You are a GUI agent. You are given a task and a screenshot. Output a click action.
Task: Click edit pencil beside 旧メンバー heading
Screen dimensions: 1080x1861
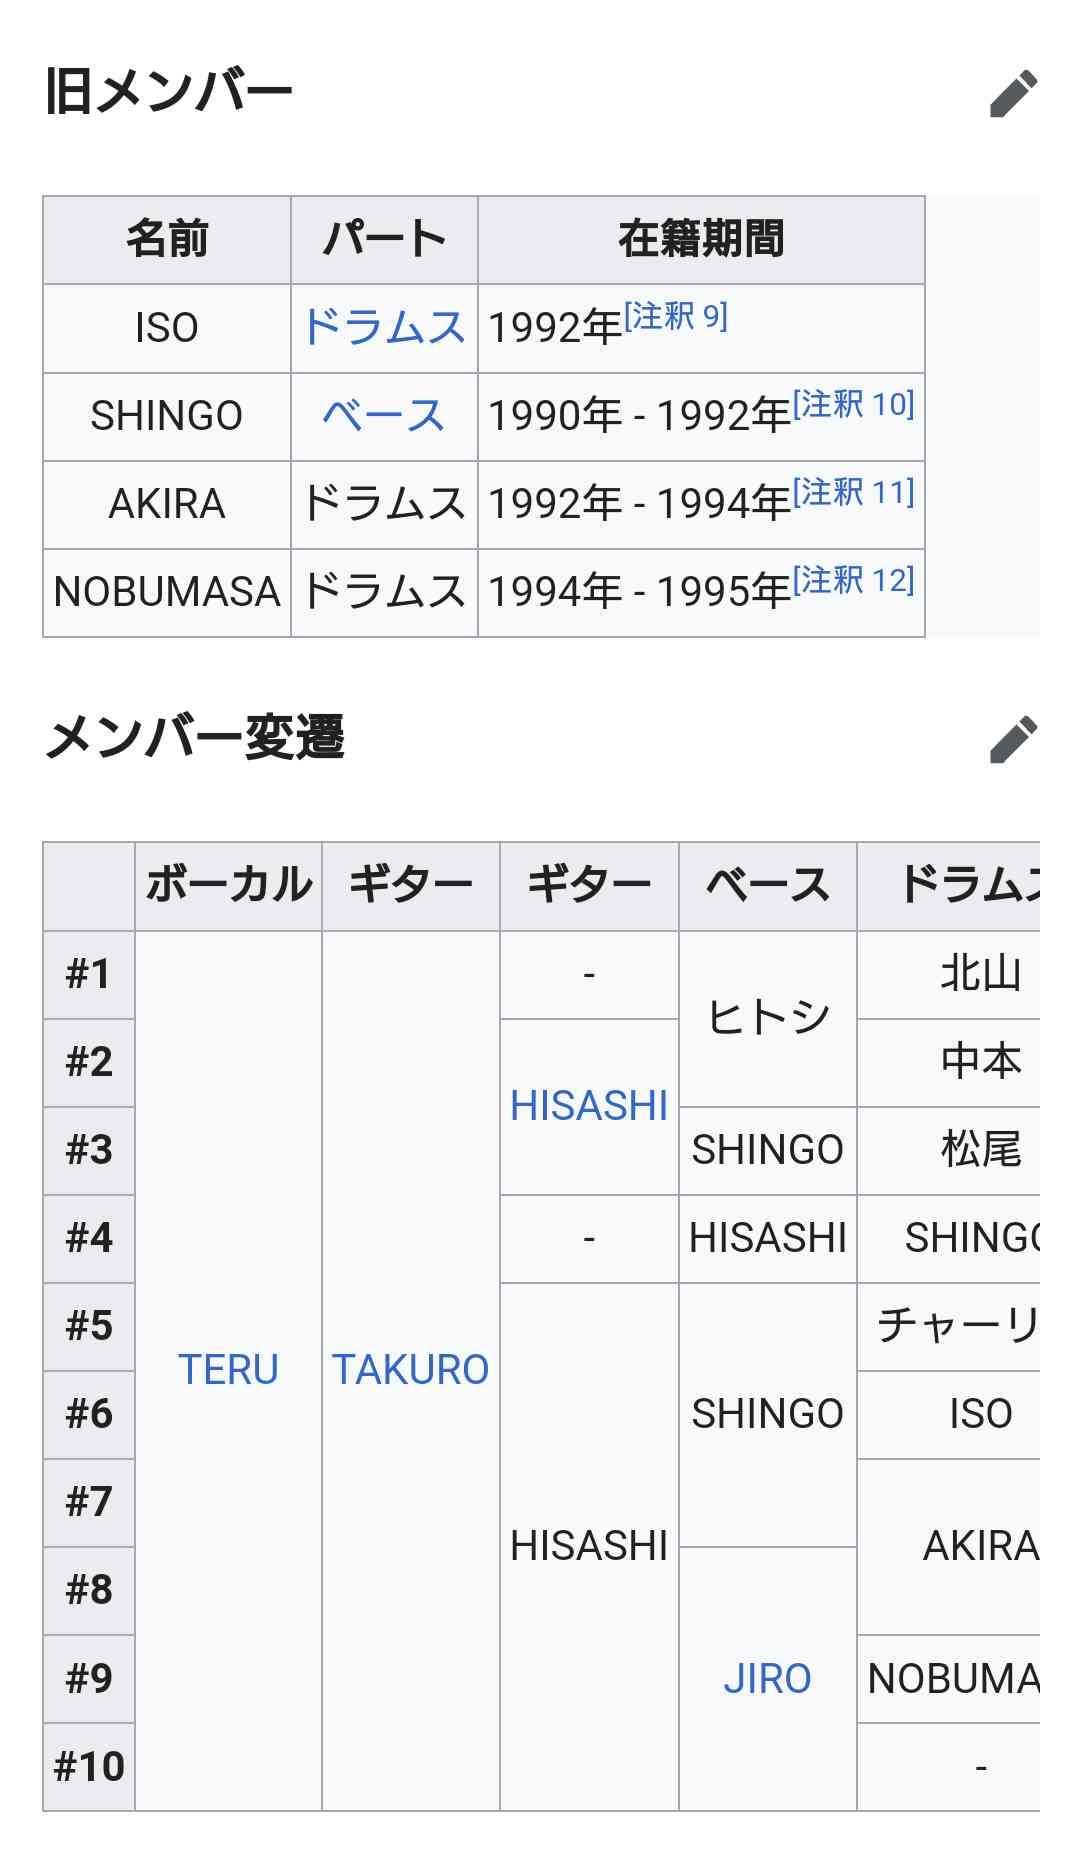pyautogui.click(x=1013, y=93)
